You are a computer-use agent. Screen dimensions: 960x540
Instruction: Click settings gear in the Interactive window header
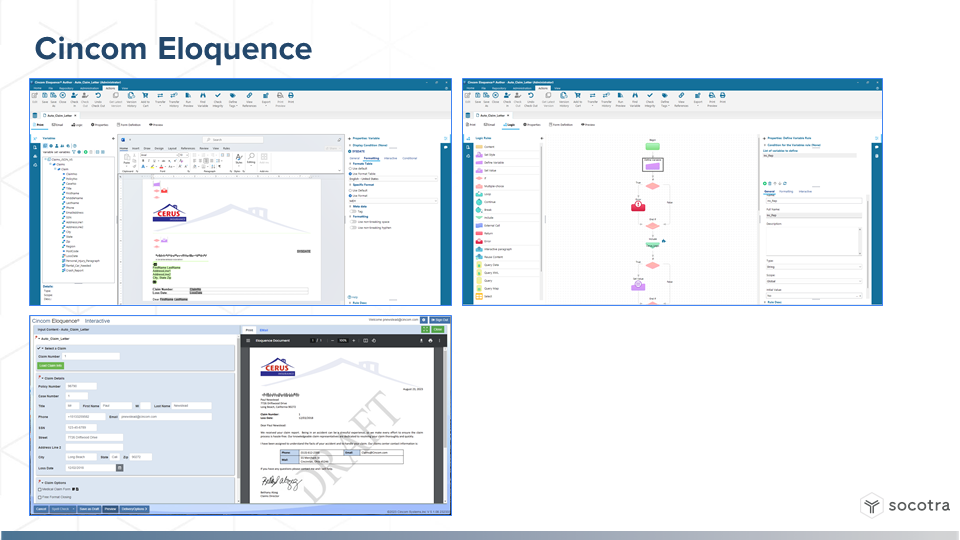click(424, 320)
